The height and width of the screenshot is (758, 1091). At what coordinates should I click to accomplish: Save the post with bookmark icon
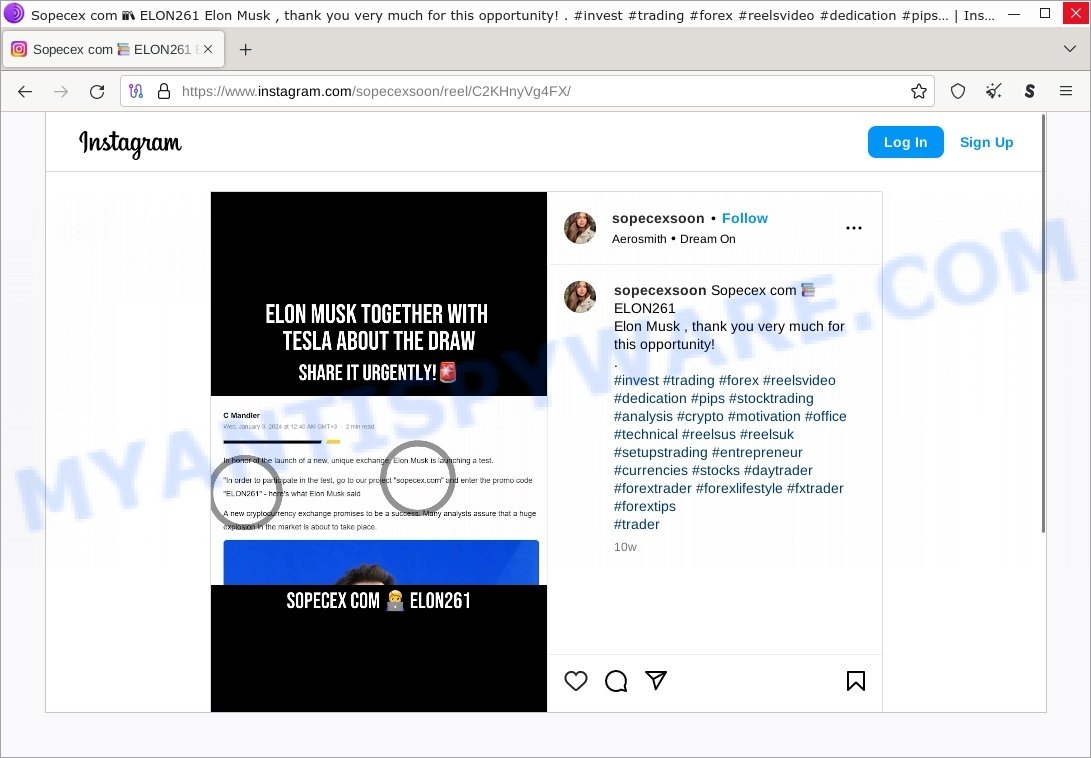click(x=856, y=681)
